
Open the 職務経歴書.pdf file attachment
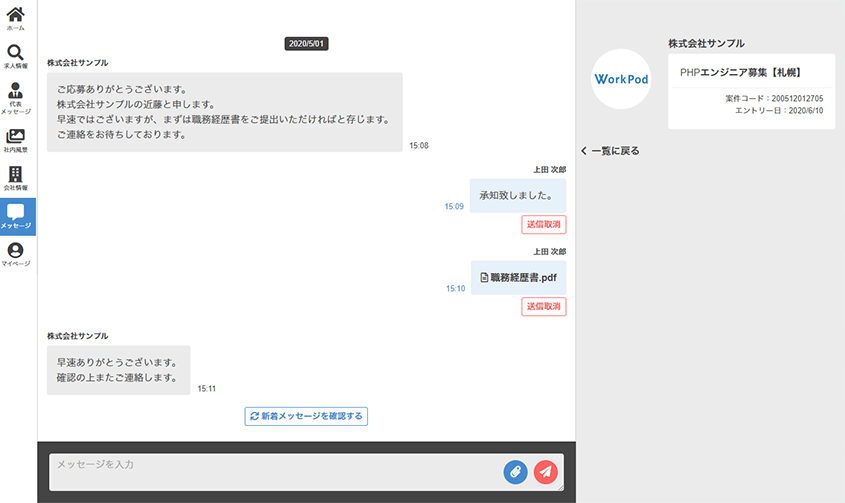[518, 277]
